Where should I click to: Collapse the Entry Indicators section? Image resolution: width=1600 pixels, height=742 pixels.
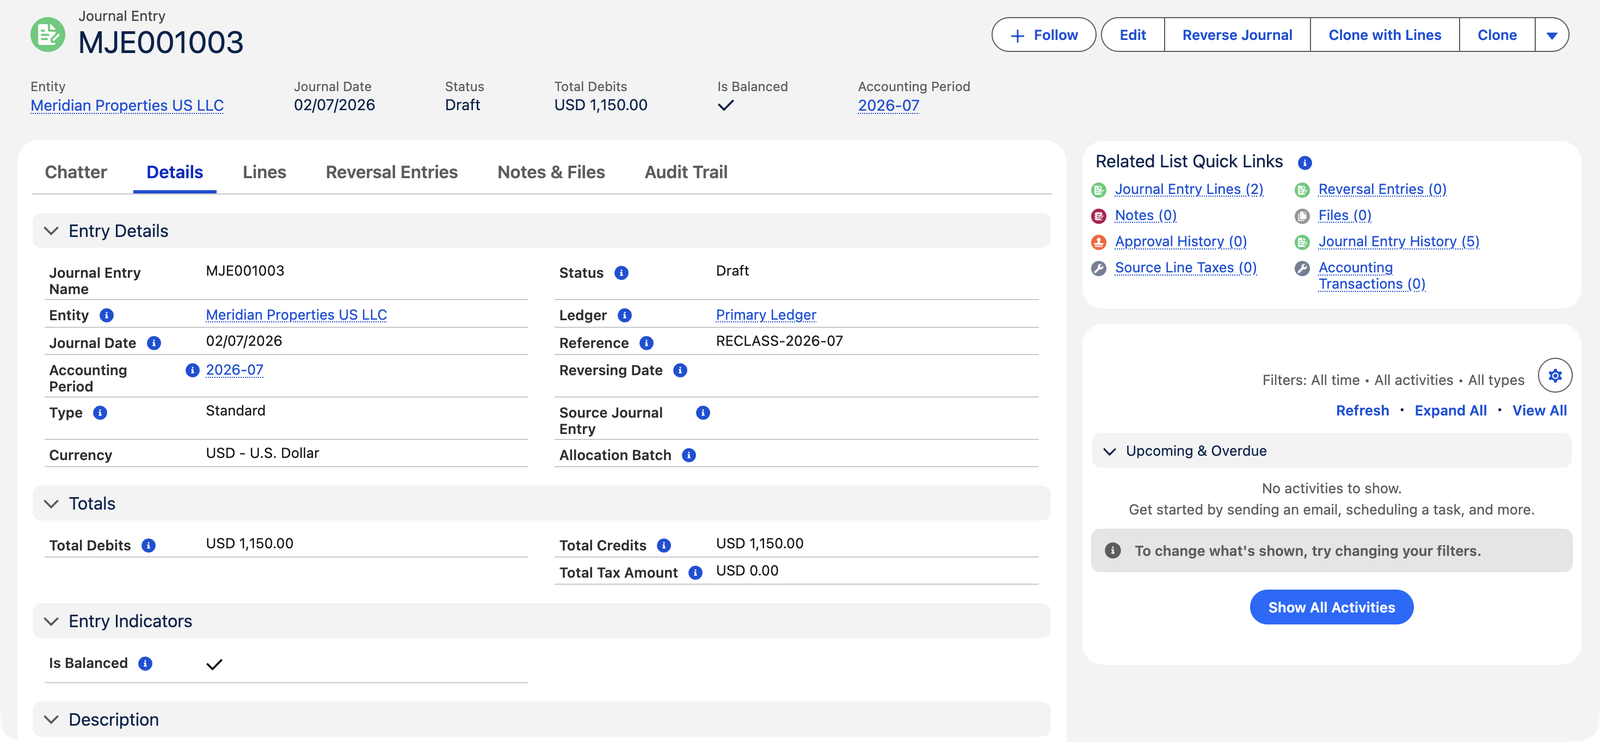(51, 621)
